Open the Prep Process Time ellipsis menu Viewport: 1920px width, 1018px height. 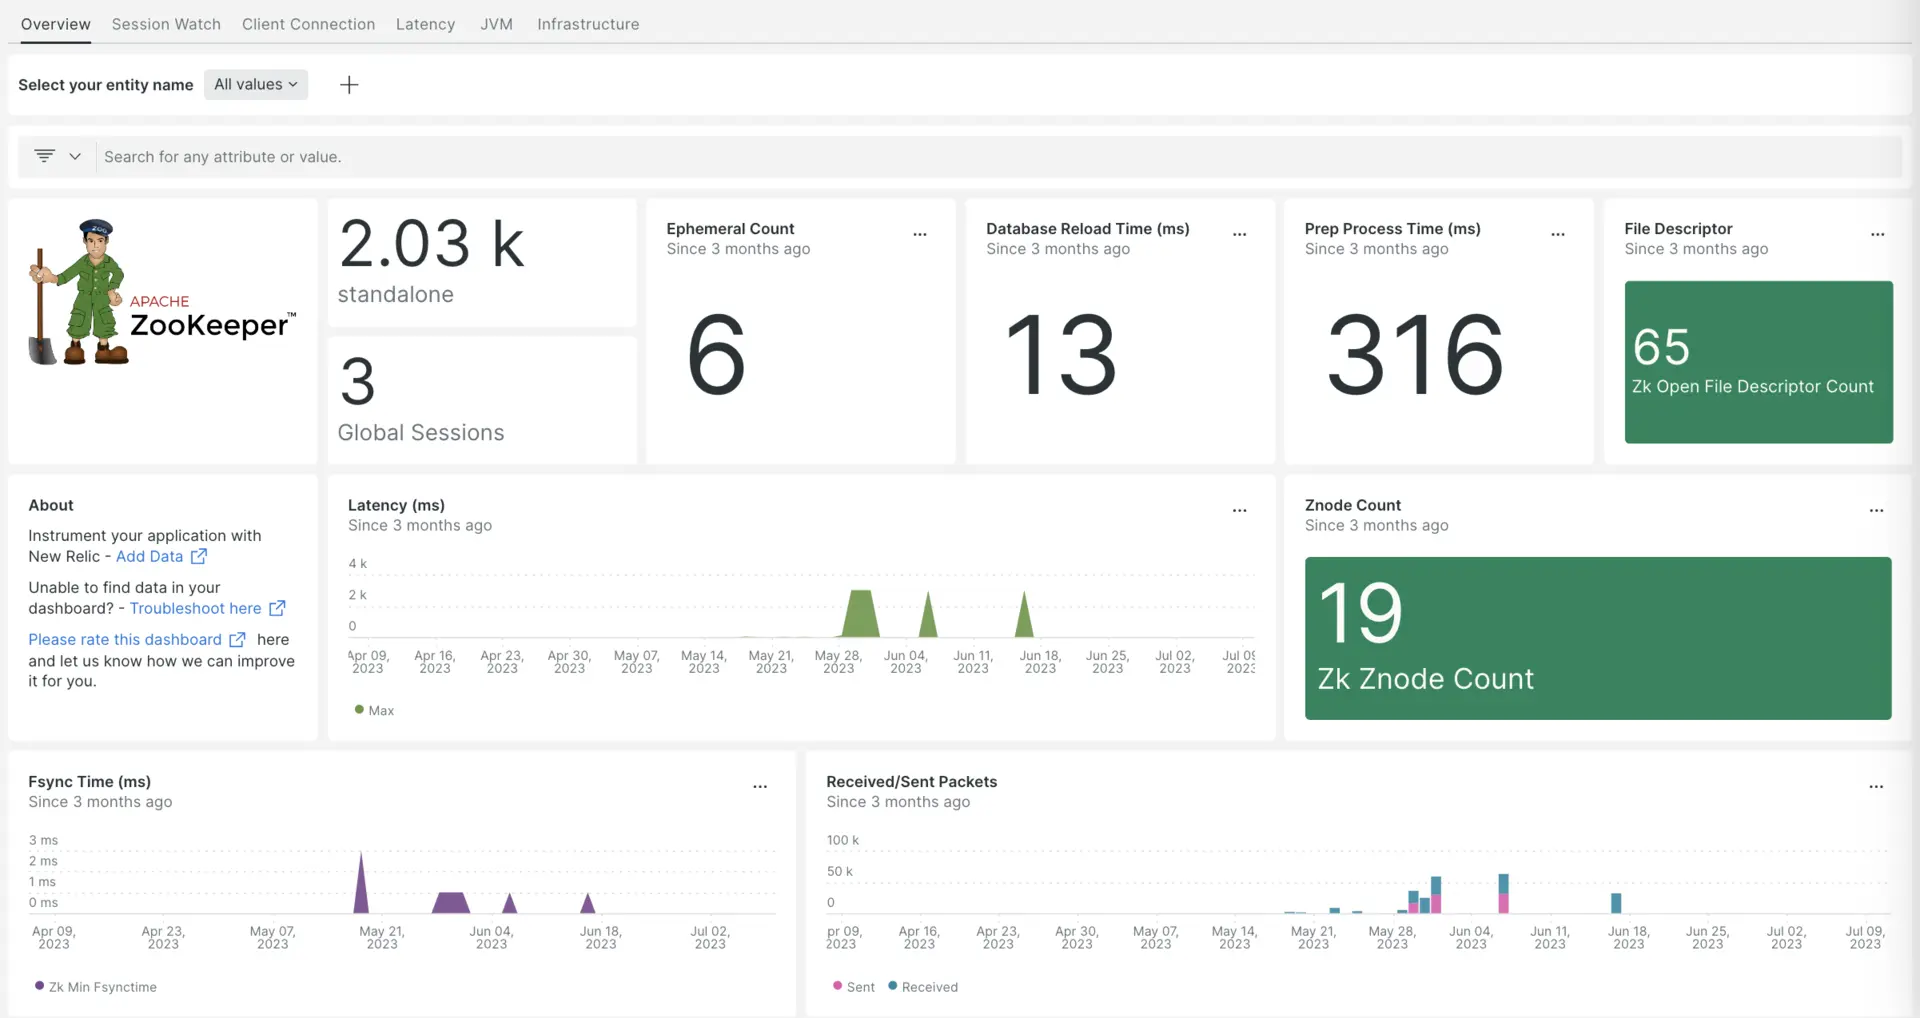click(1557, 235)
